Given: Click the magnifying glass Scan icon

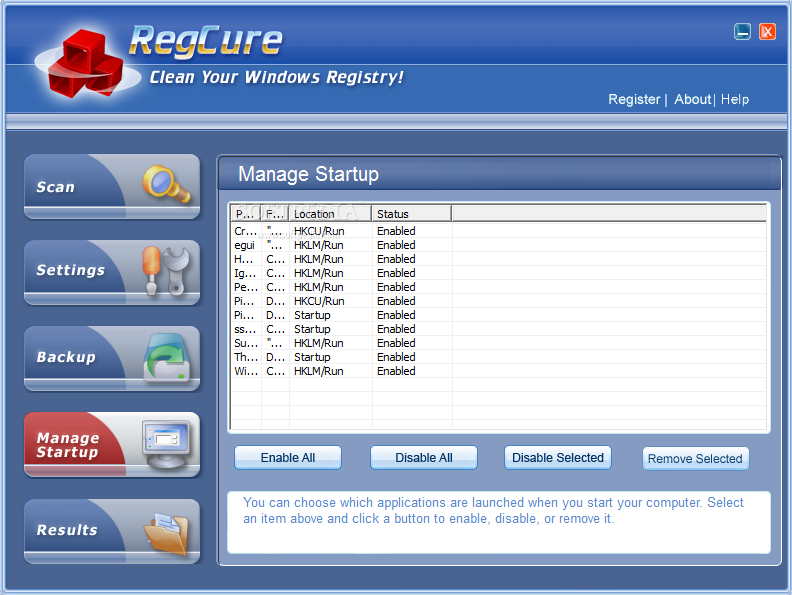Looking at the screenshot, I should click(166, 183).
